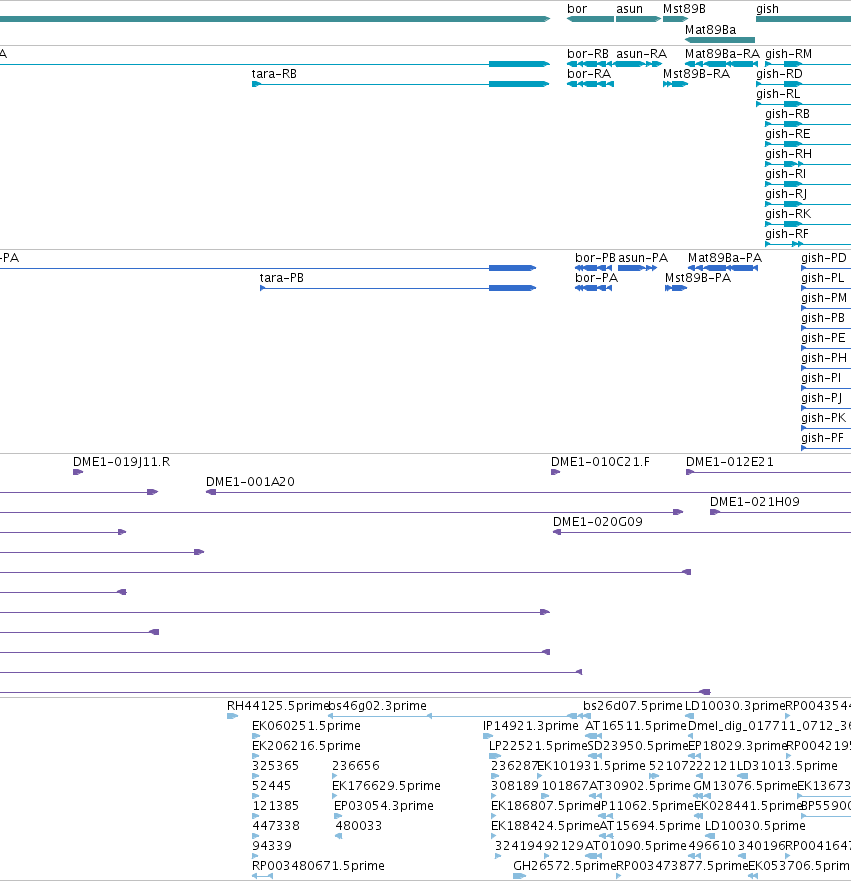851x881 pixels.
Task: Click the 447338 EST label
Action: (x=276, y=826)
